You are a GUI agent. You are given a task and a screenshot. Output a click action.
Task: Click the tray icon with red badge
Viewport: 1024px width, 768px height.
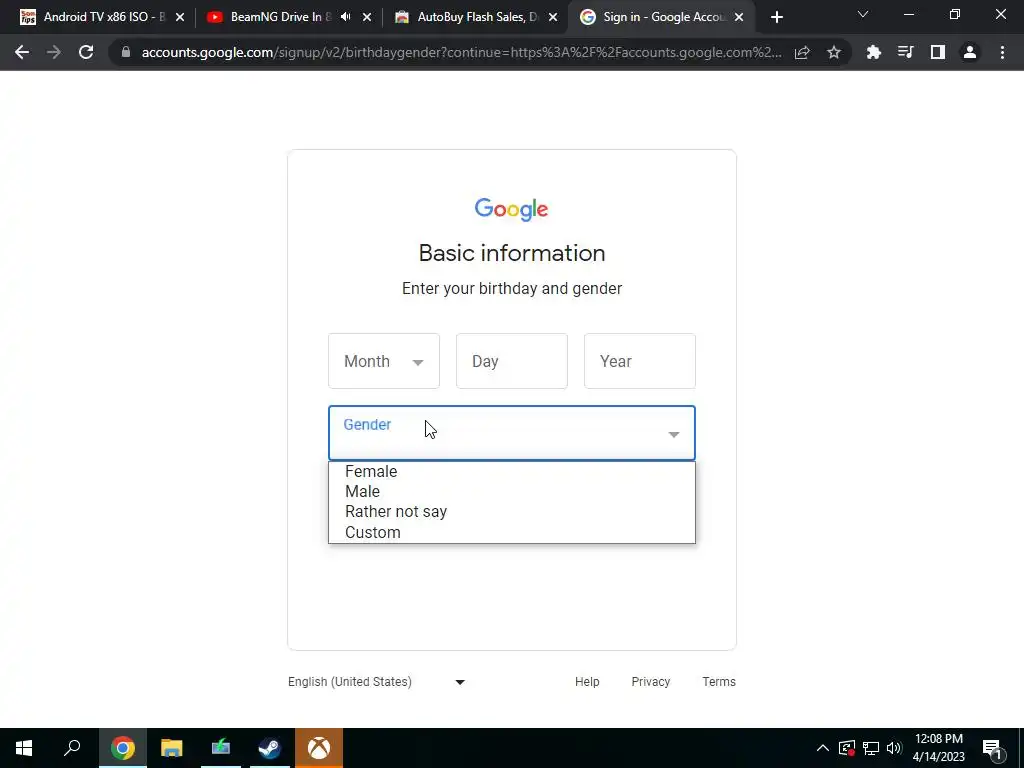[x=847, y=748]
